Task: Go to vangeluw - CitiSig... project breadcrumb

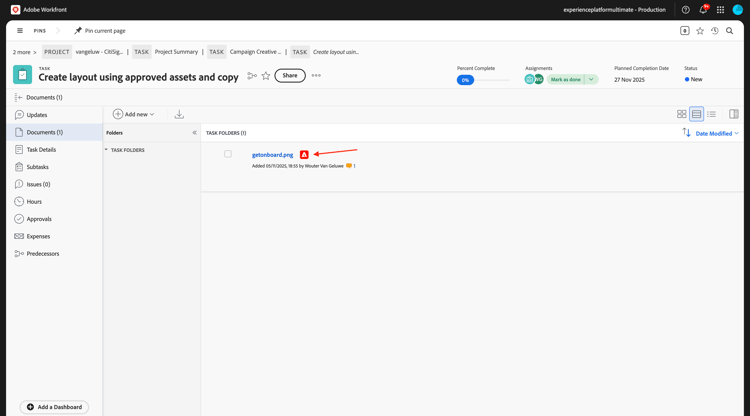Action: point(99,52)
